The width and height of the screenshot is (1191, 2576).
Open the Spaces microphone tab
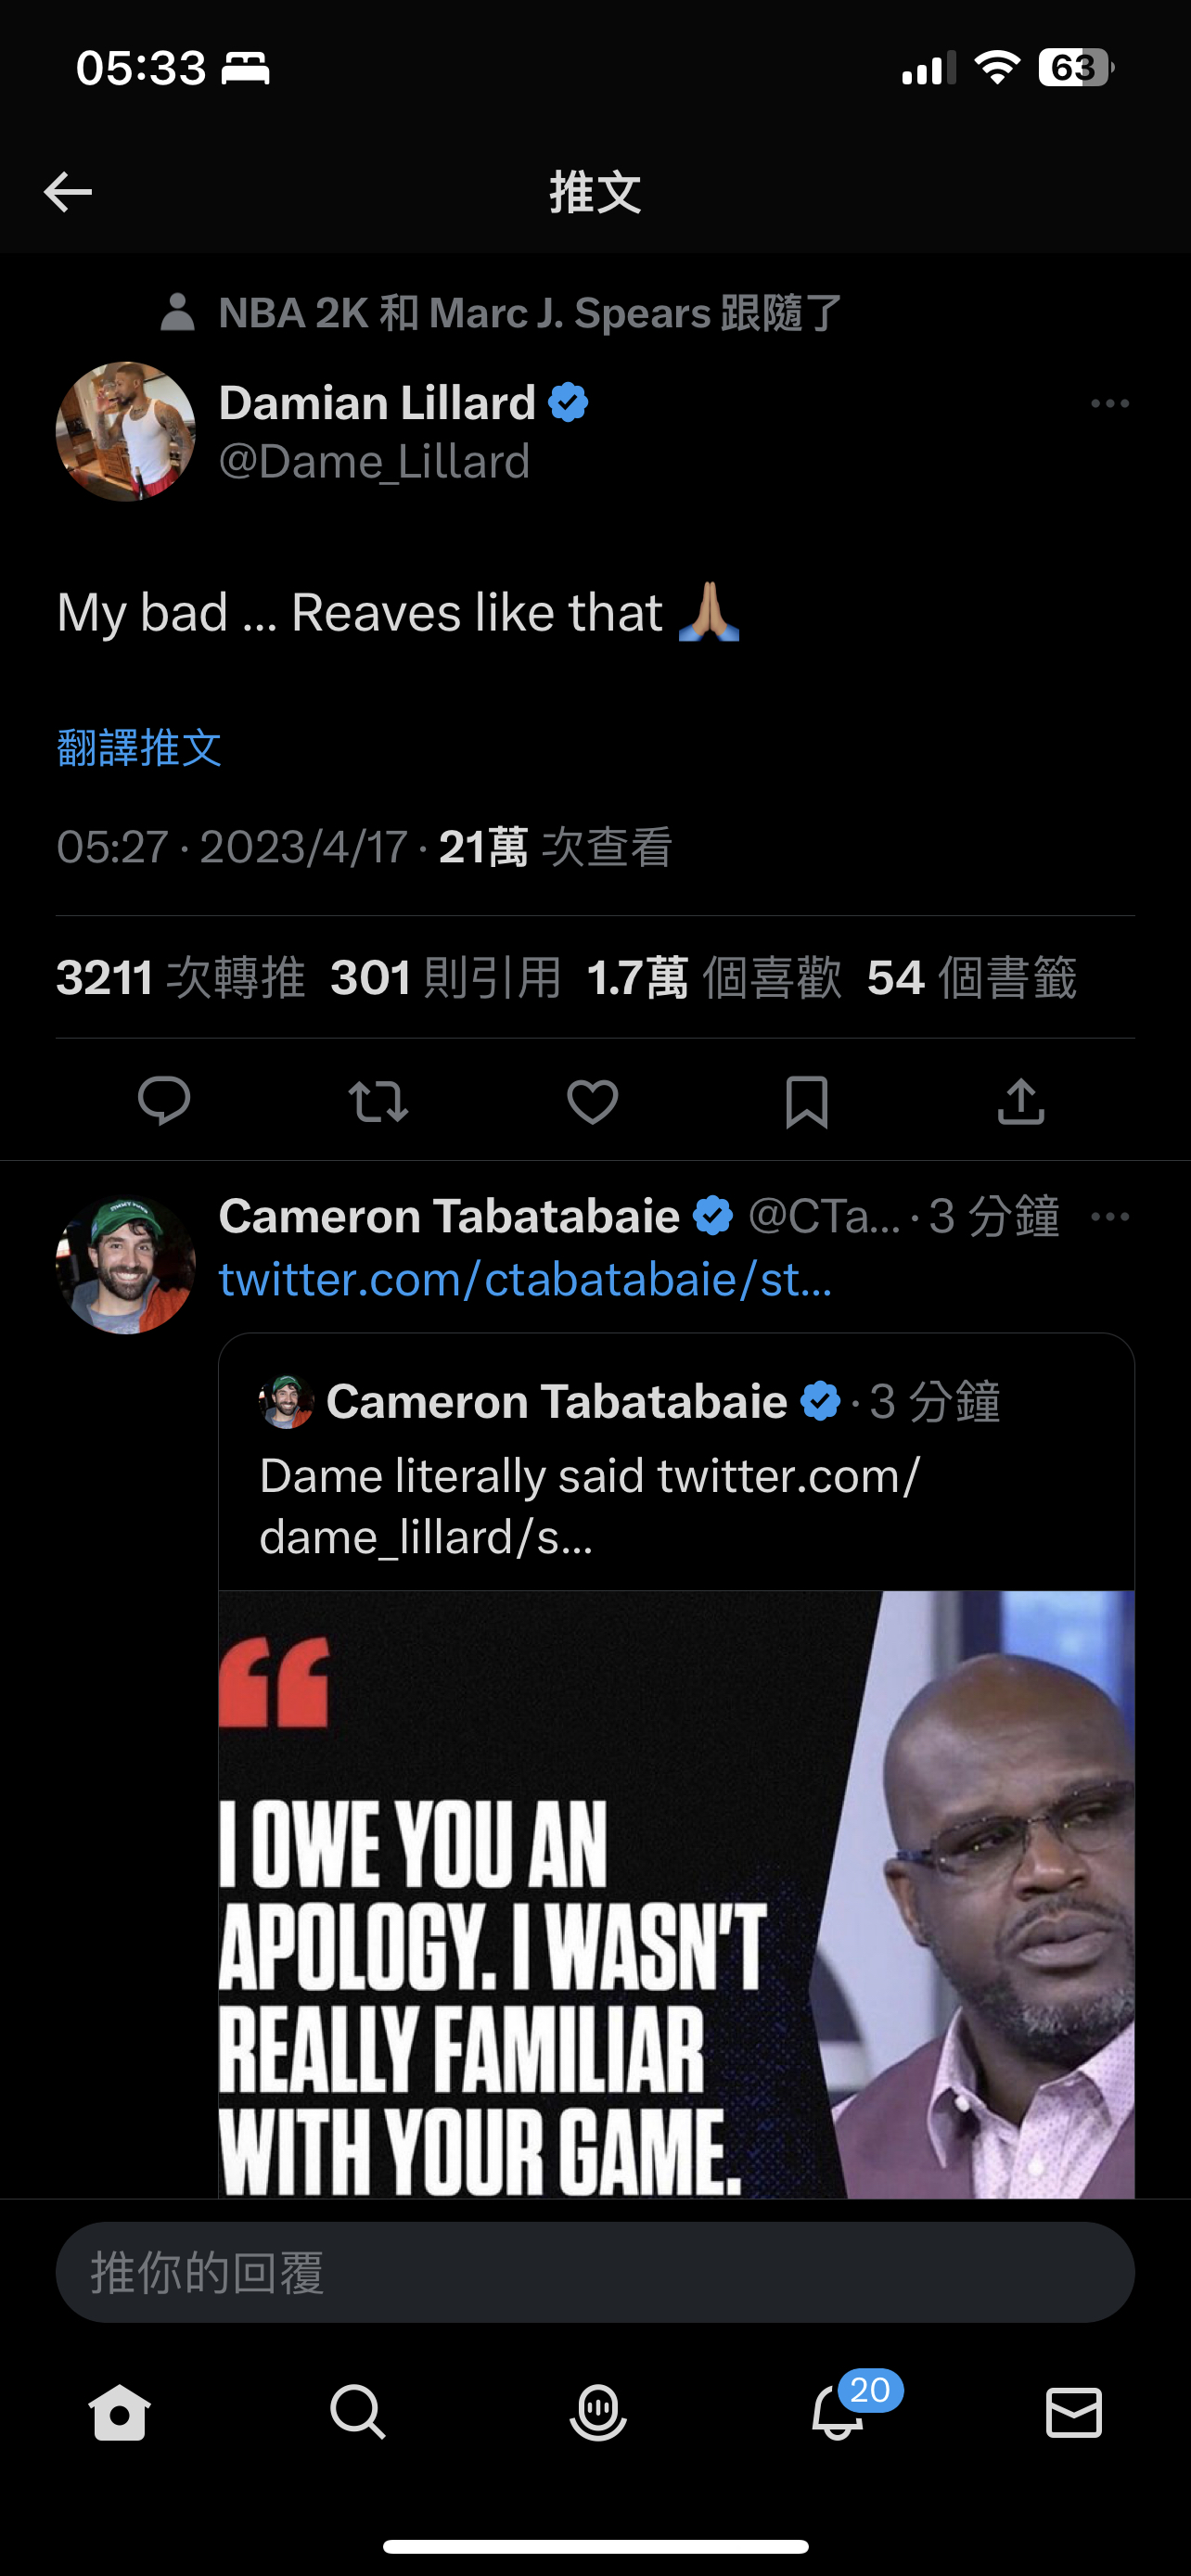[x=597, y=2412]
